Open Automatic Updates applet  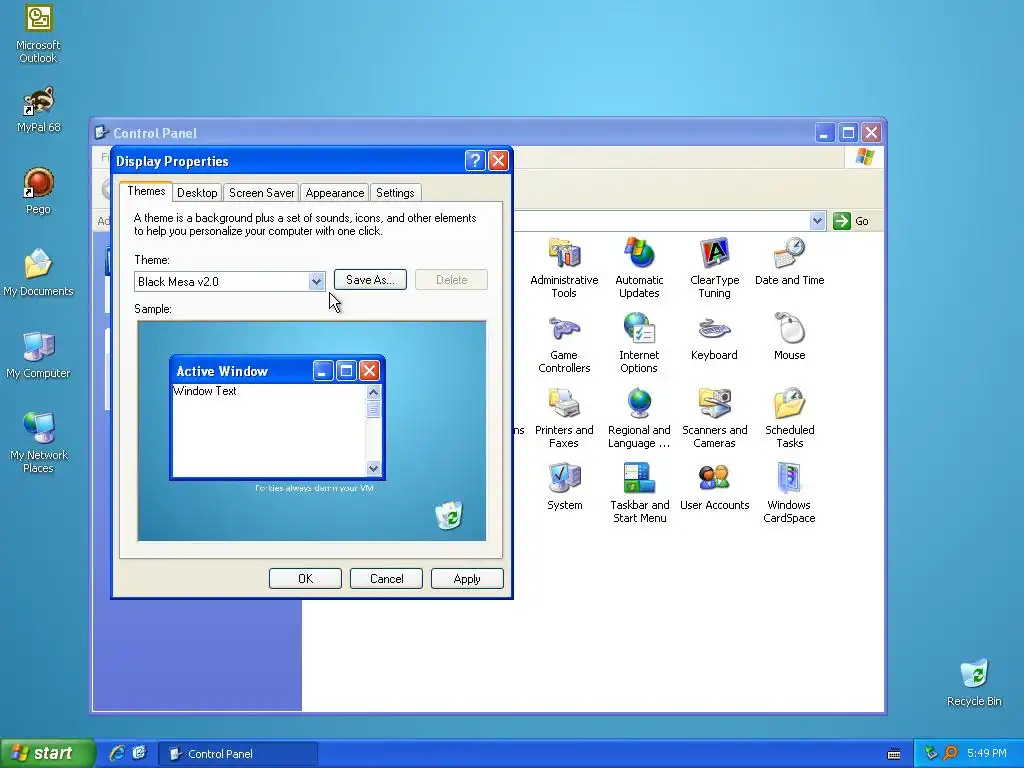[x=639, y=268]
